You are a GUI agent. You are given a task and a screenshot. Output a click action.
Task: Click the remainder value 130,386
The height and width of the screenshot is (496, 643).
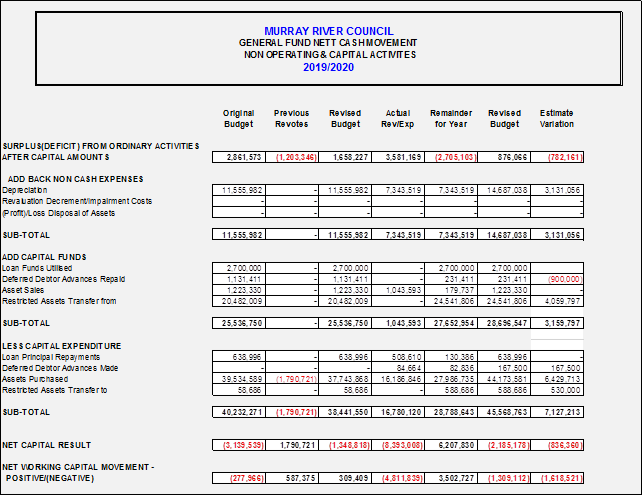pos(451,357)
